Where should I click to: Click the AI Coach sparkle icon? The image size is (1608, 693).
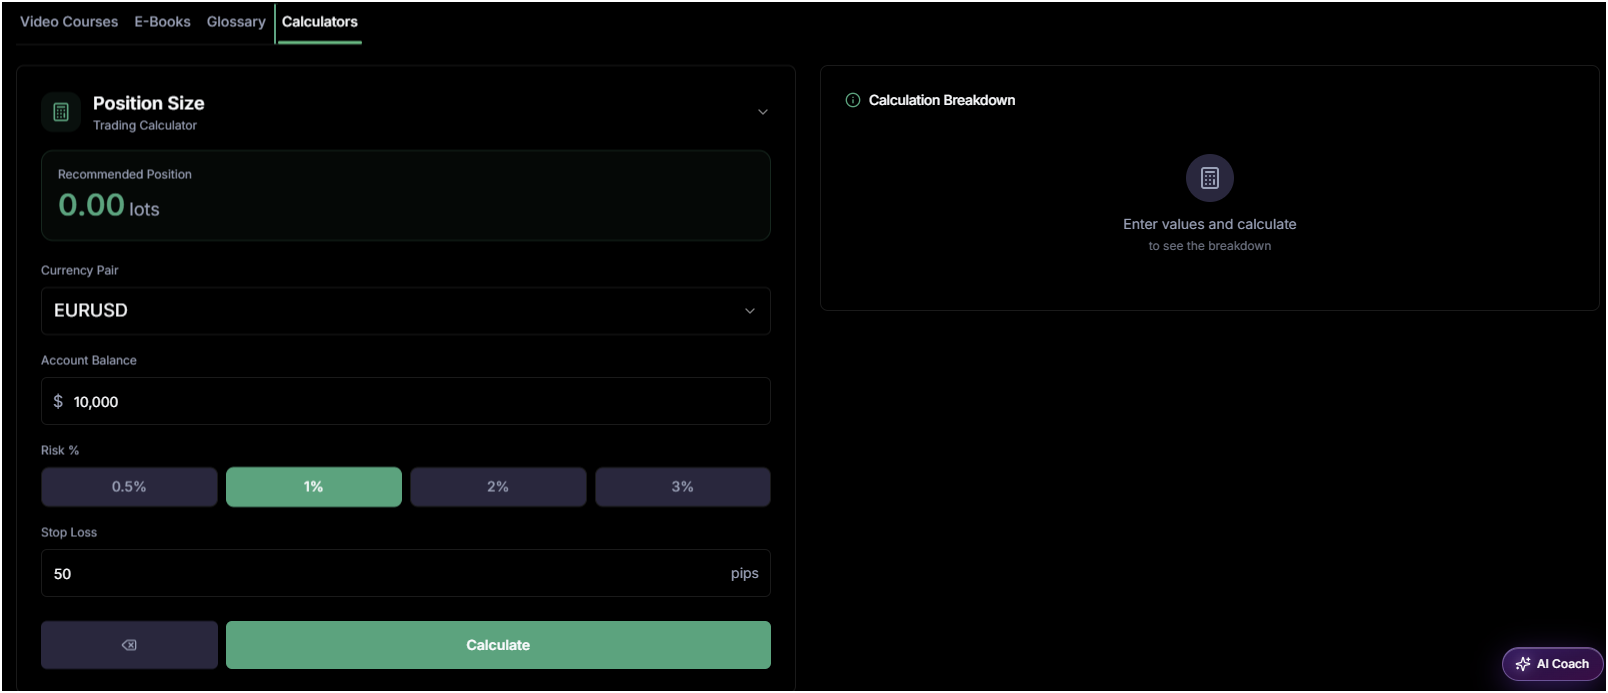[x=1523, y=664]
